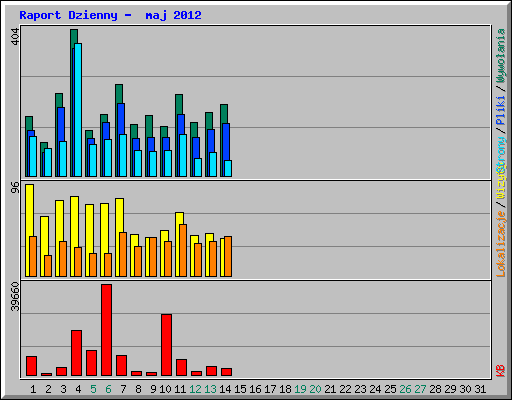Image resolution: width=512 pixels, height=400 pixels.
Task: Click day label 25 on the axis
Action: coord(390,389)
